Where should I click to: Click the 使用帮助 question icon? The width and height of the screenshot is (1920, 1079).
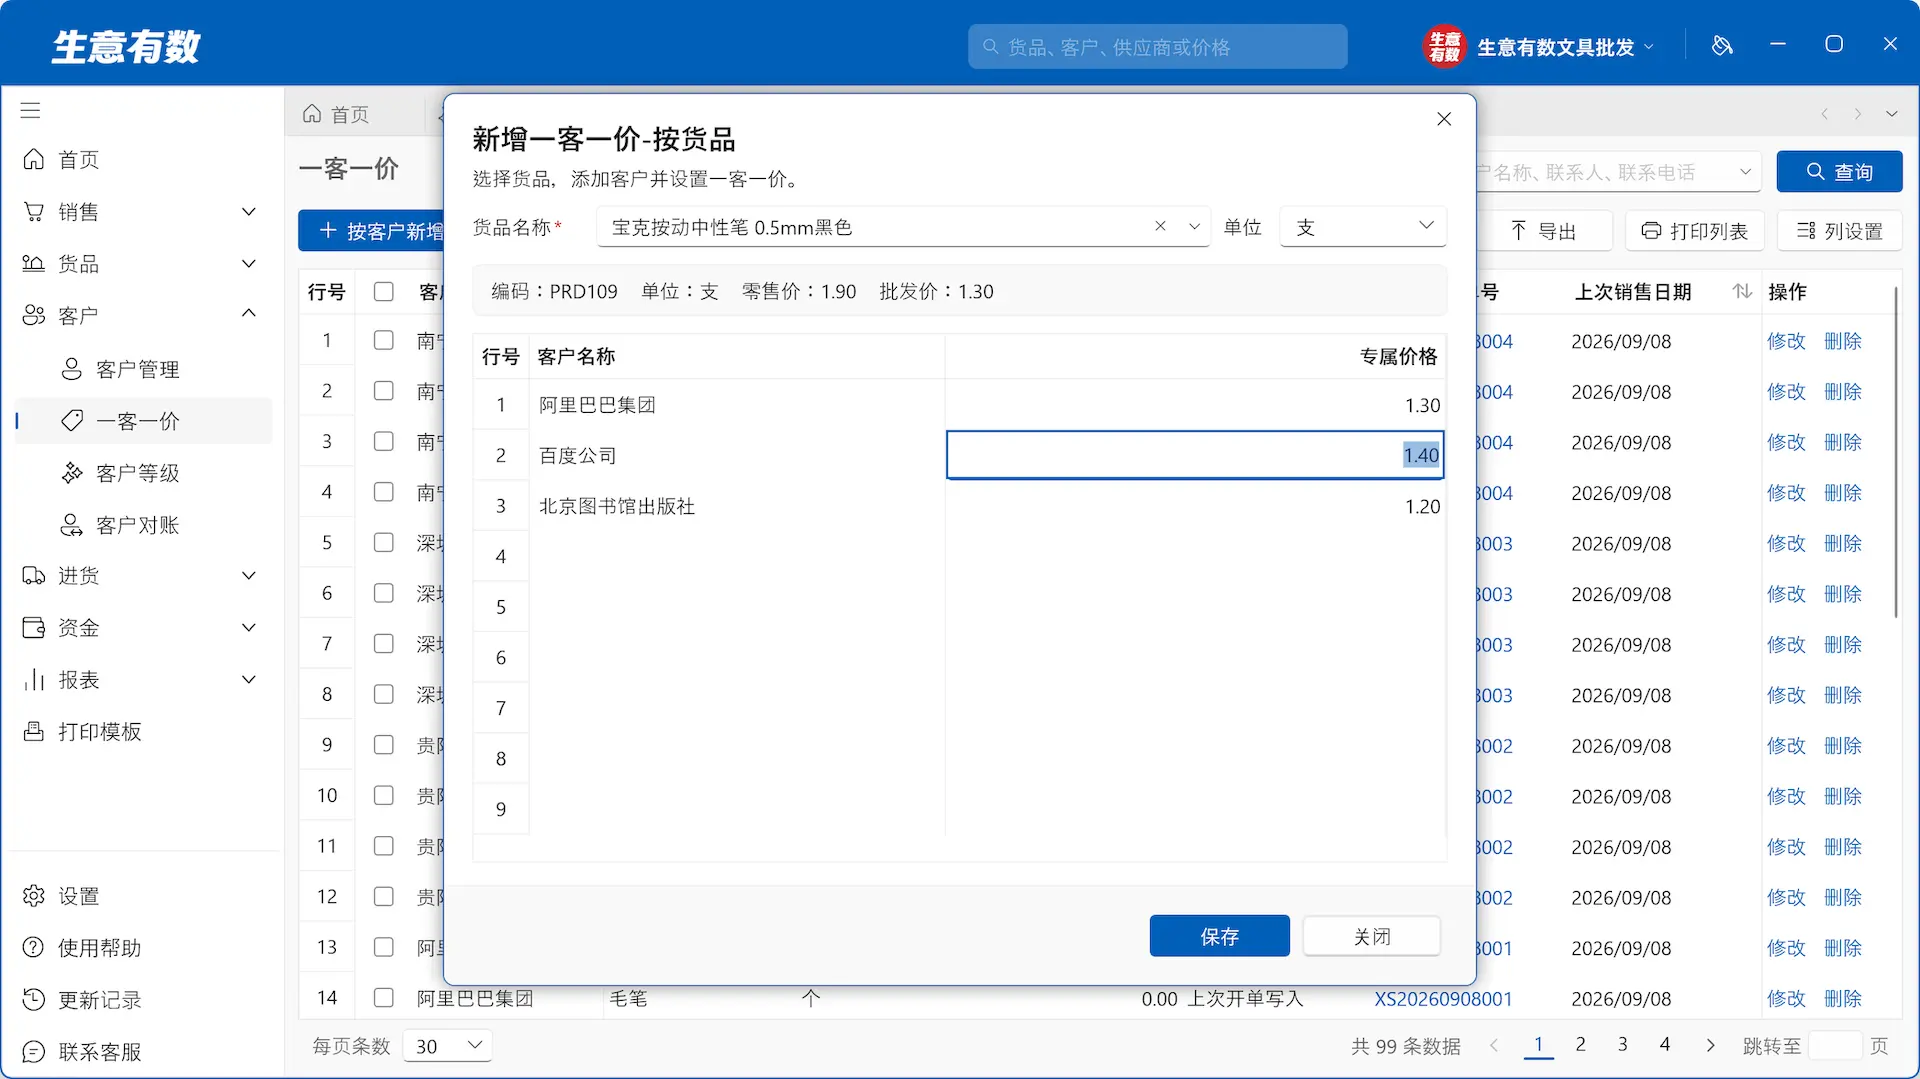click(x=34, y=948)
